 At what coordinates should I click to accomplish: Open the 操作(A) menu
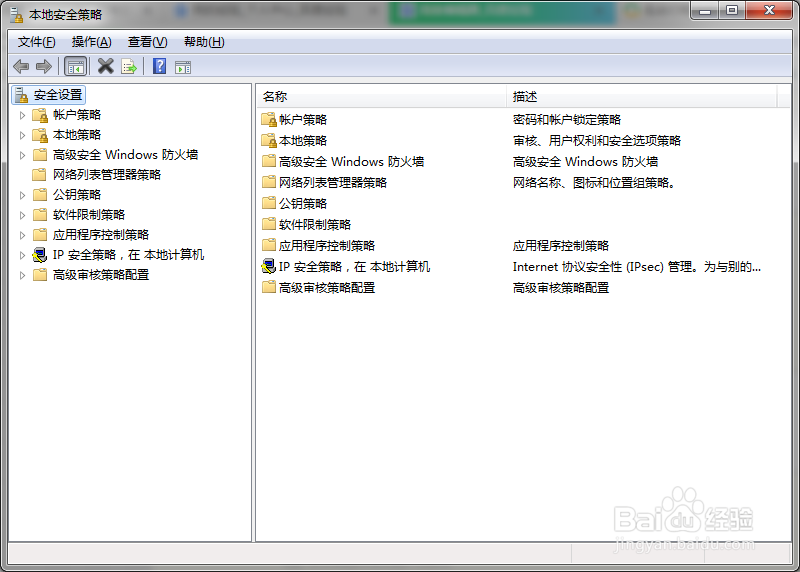91,42
